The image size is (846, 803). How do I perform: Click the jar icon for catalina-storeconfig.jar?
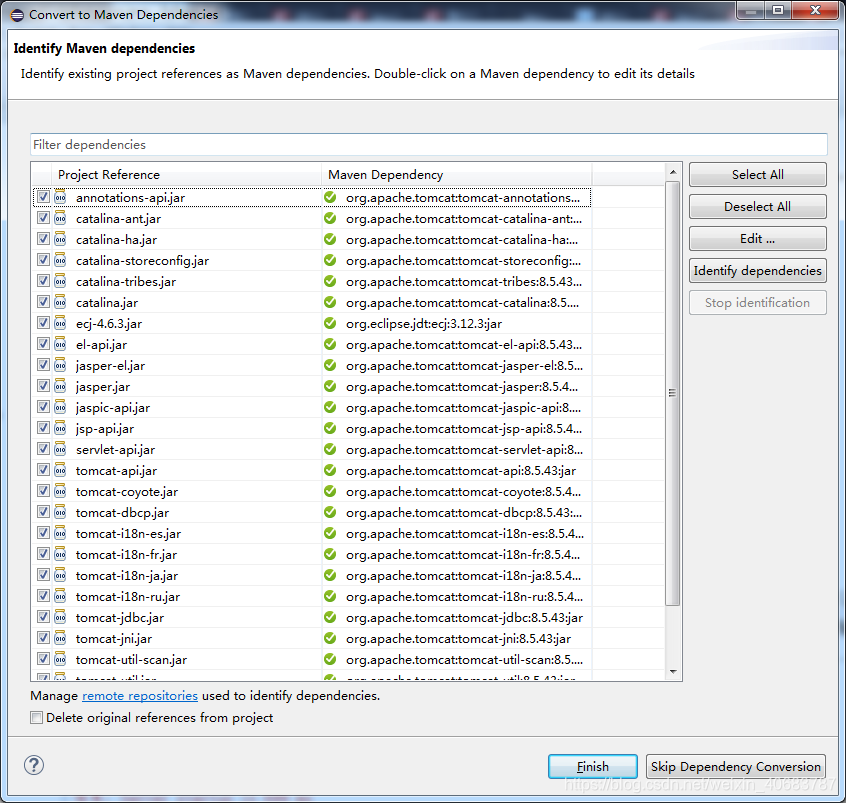coord(60,261)
